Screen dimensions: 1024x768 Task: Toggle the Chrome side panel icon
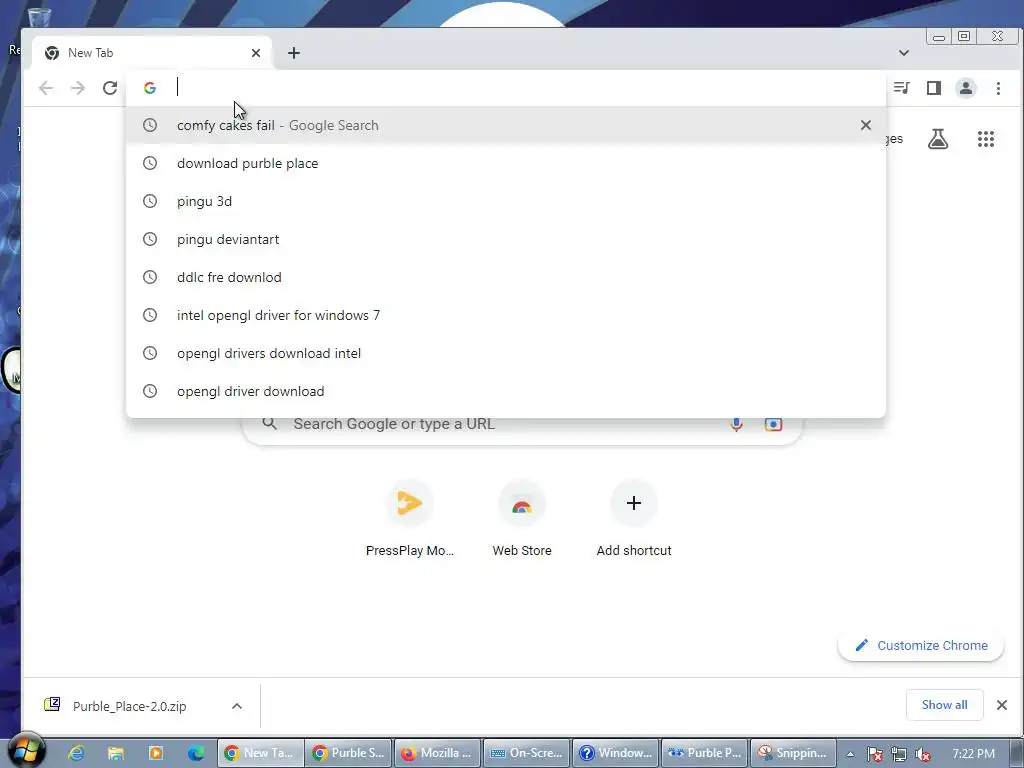click(x=934, y=88)
